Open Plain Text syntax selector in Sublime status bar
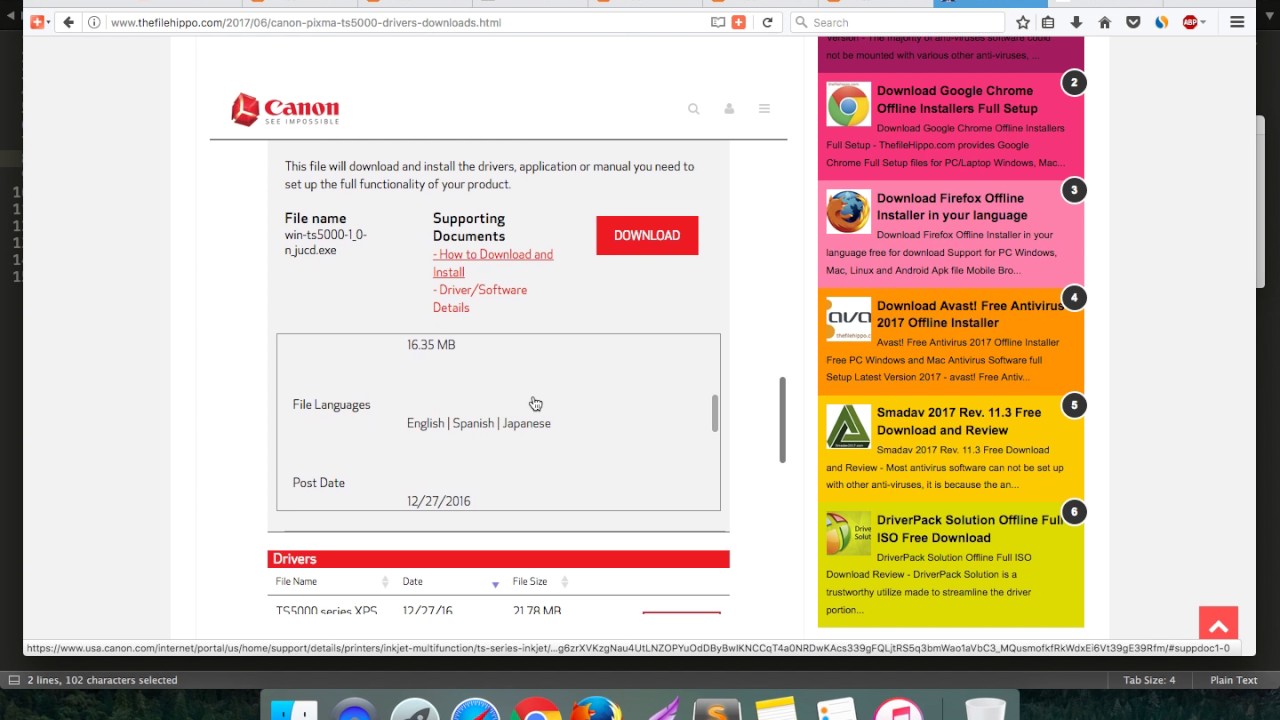The image size is (1280, 720). click(x=1233, y=680)
